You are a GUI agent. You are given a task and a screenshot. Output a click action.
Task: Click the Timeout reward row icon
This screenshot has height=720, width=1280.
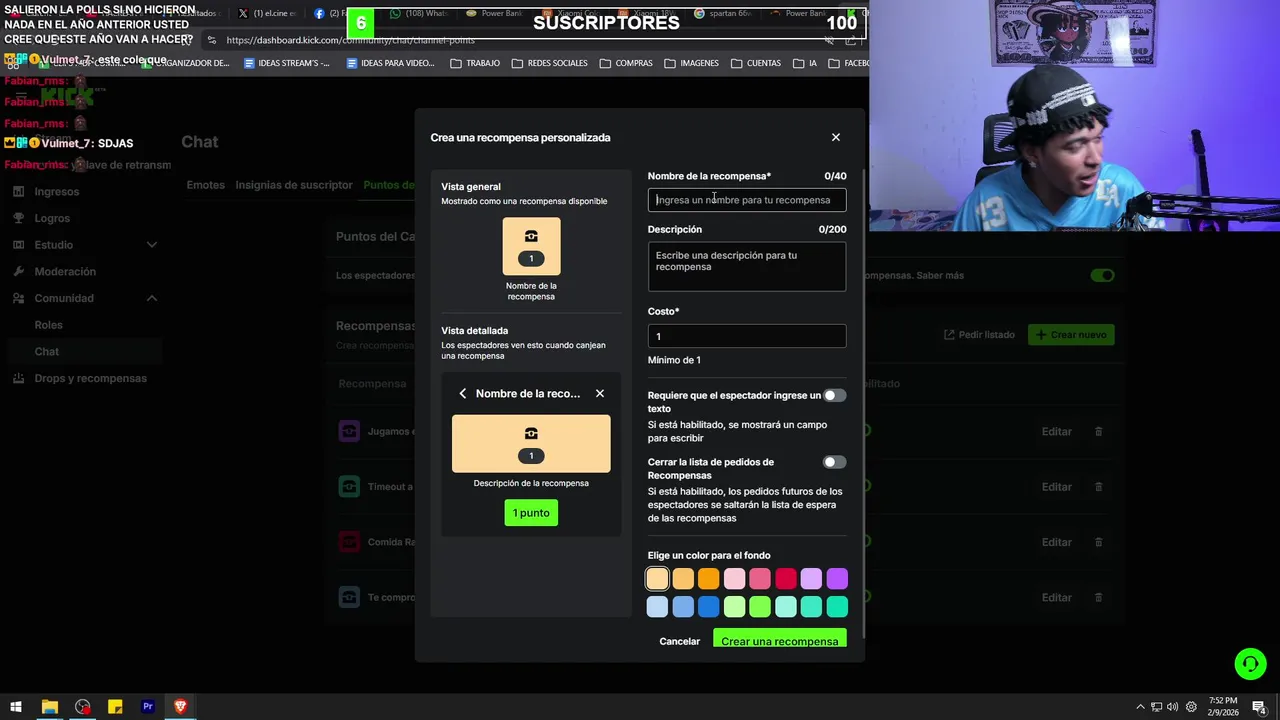coord(349,487)
